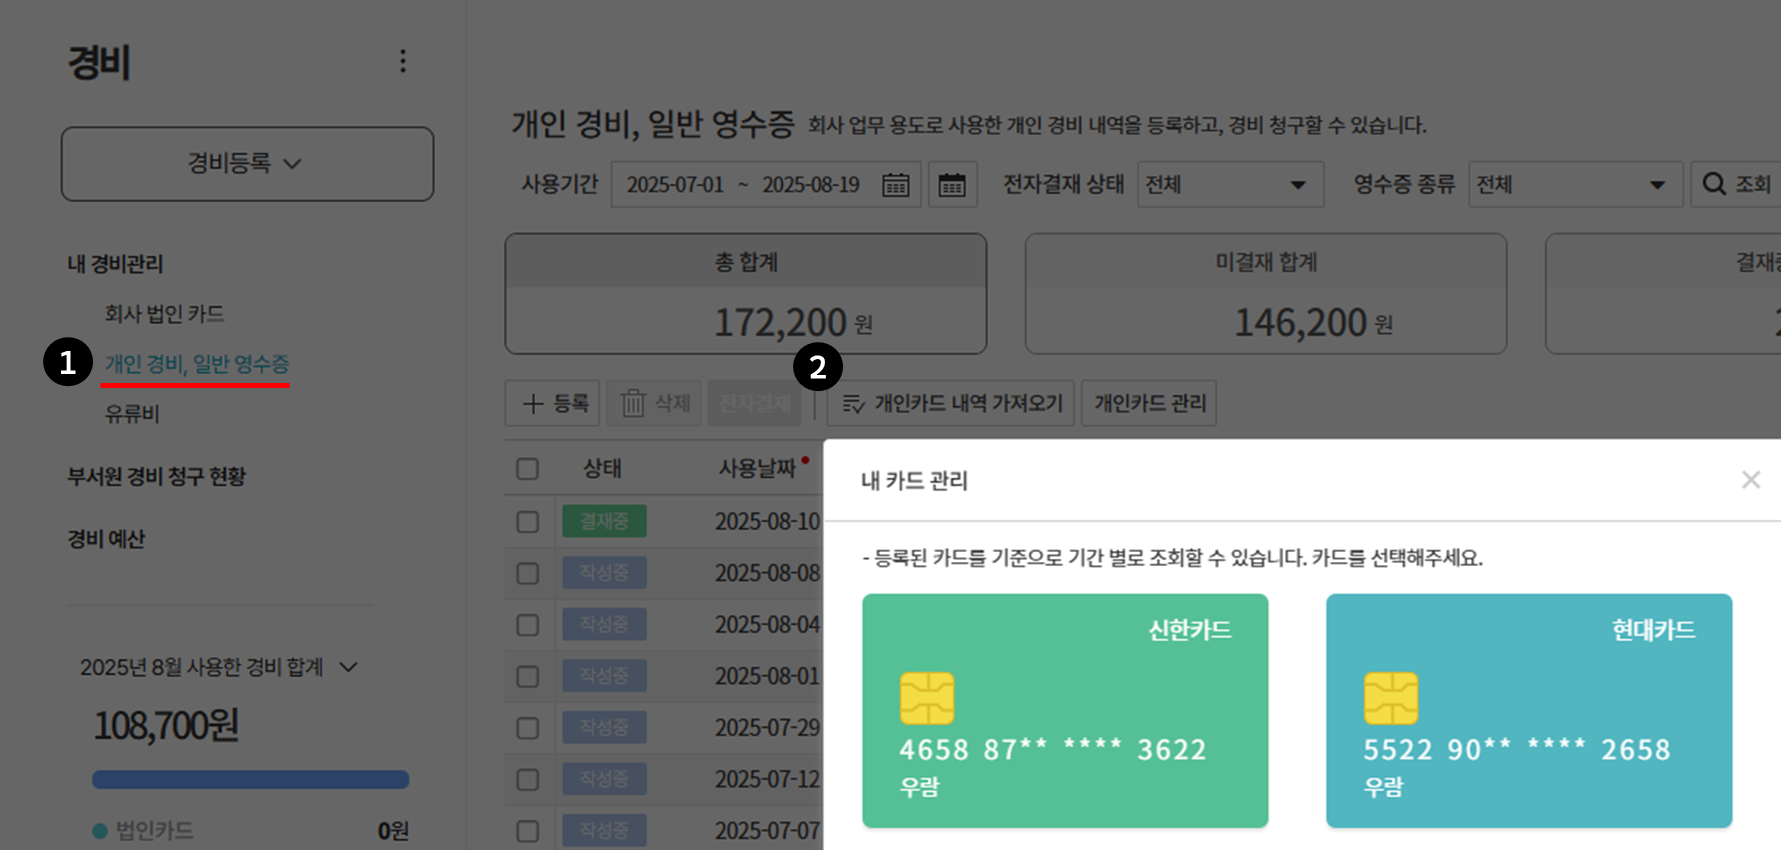The height and width of the screenshot is (850, 1781).
Task: Open 유류비 menu item
Action: click(x=132, y=414)
